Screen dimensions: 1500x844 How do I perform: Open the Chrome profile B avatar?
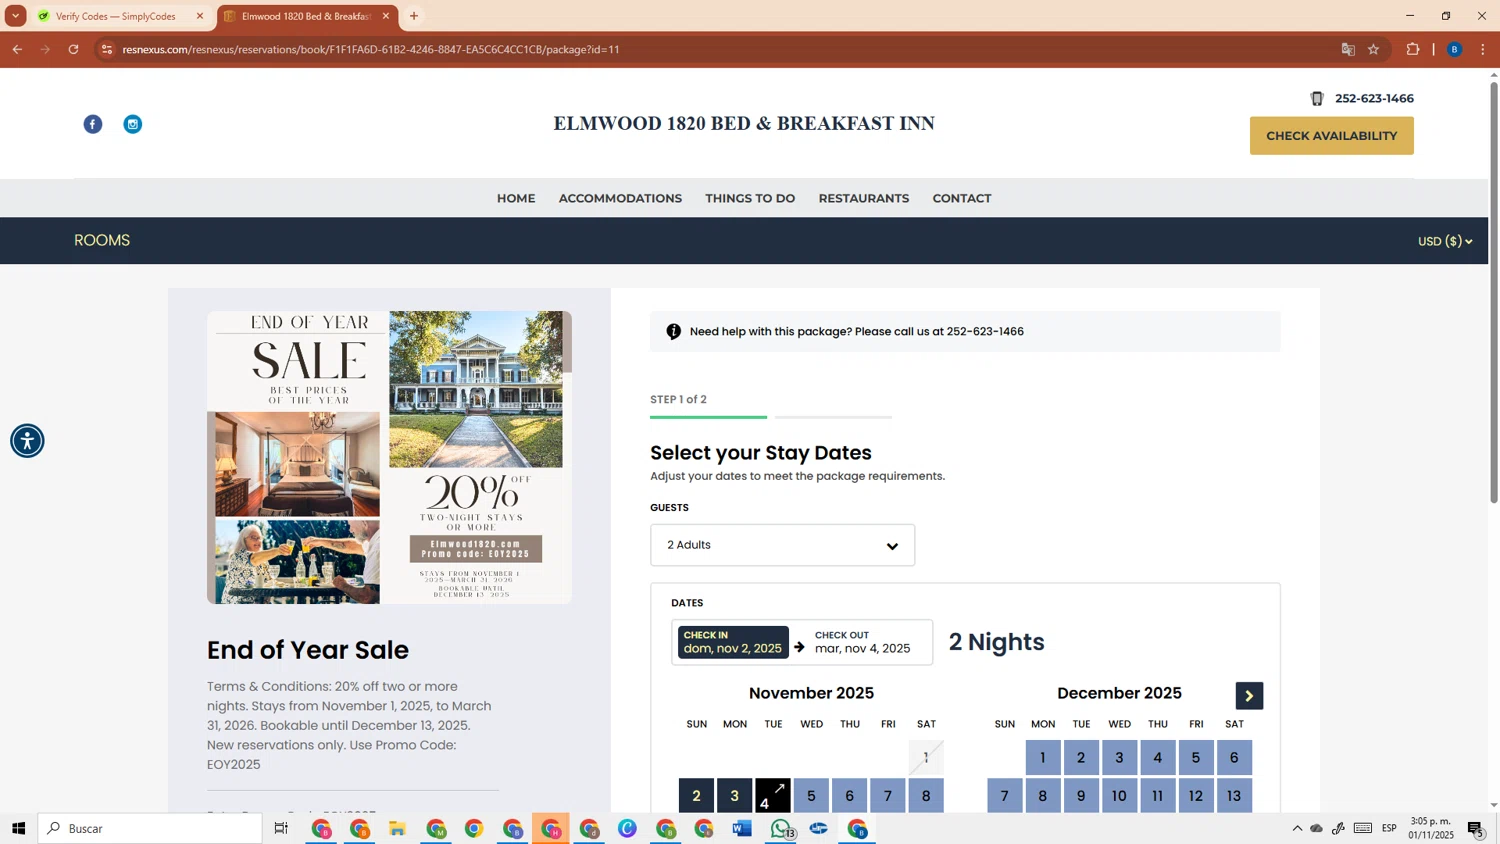pos(1455,49)
